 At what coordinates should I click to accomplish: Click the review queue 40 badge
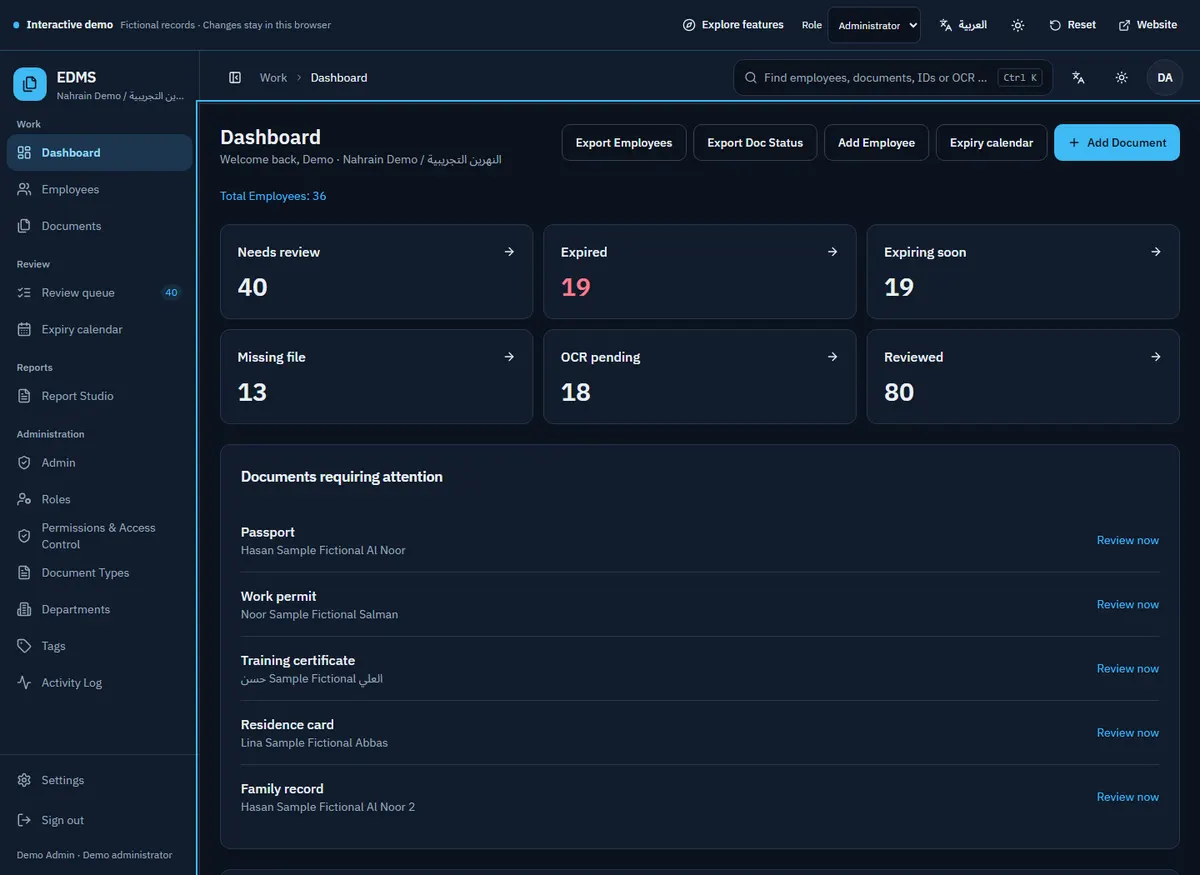pos(171,293)
